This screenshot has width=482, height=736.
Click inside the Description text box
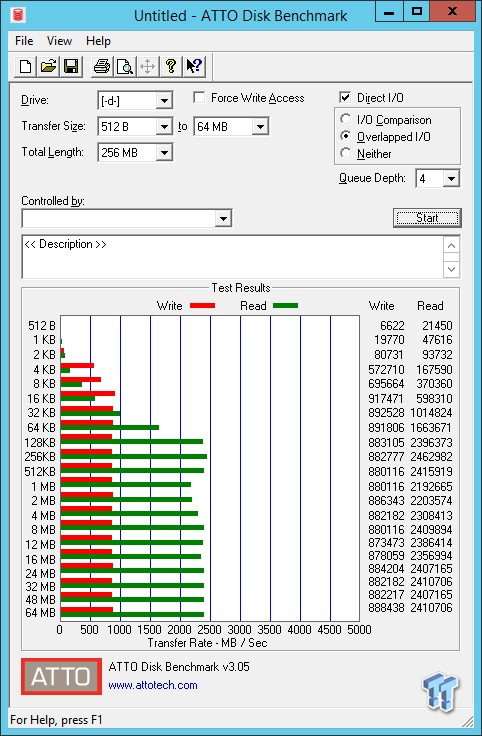[x=232, y=257]
